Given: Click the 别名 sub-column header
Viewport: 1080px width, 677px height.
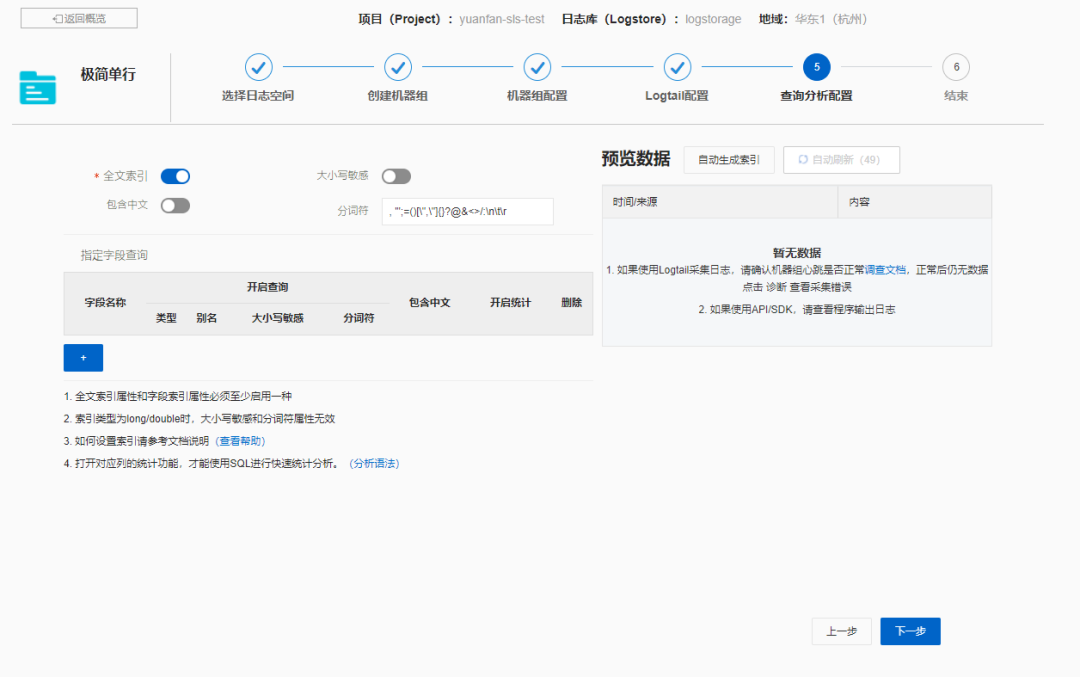Looking at the screenshot, I should (207, 318).
